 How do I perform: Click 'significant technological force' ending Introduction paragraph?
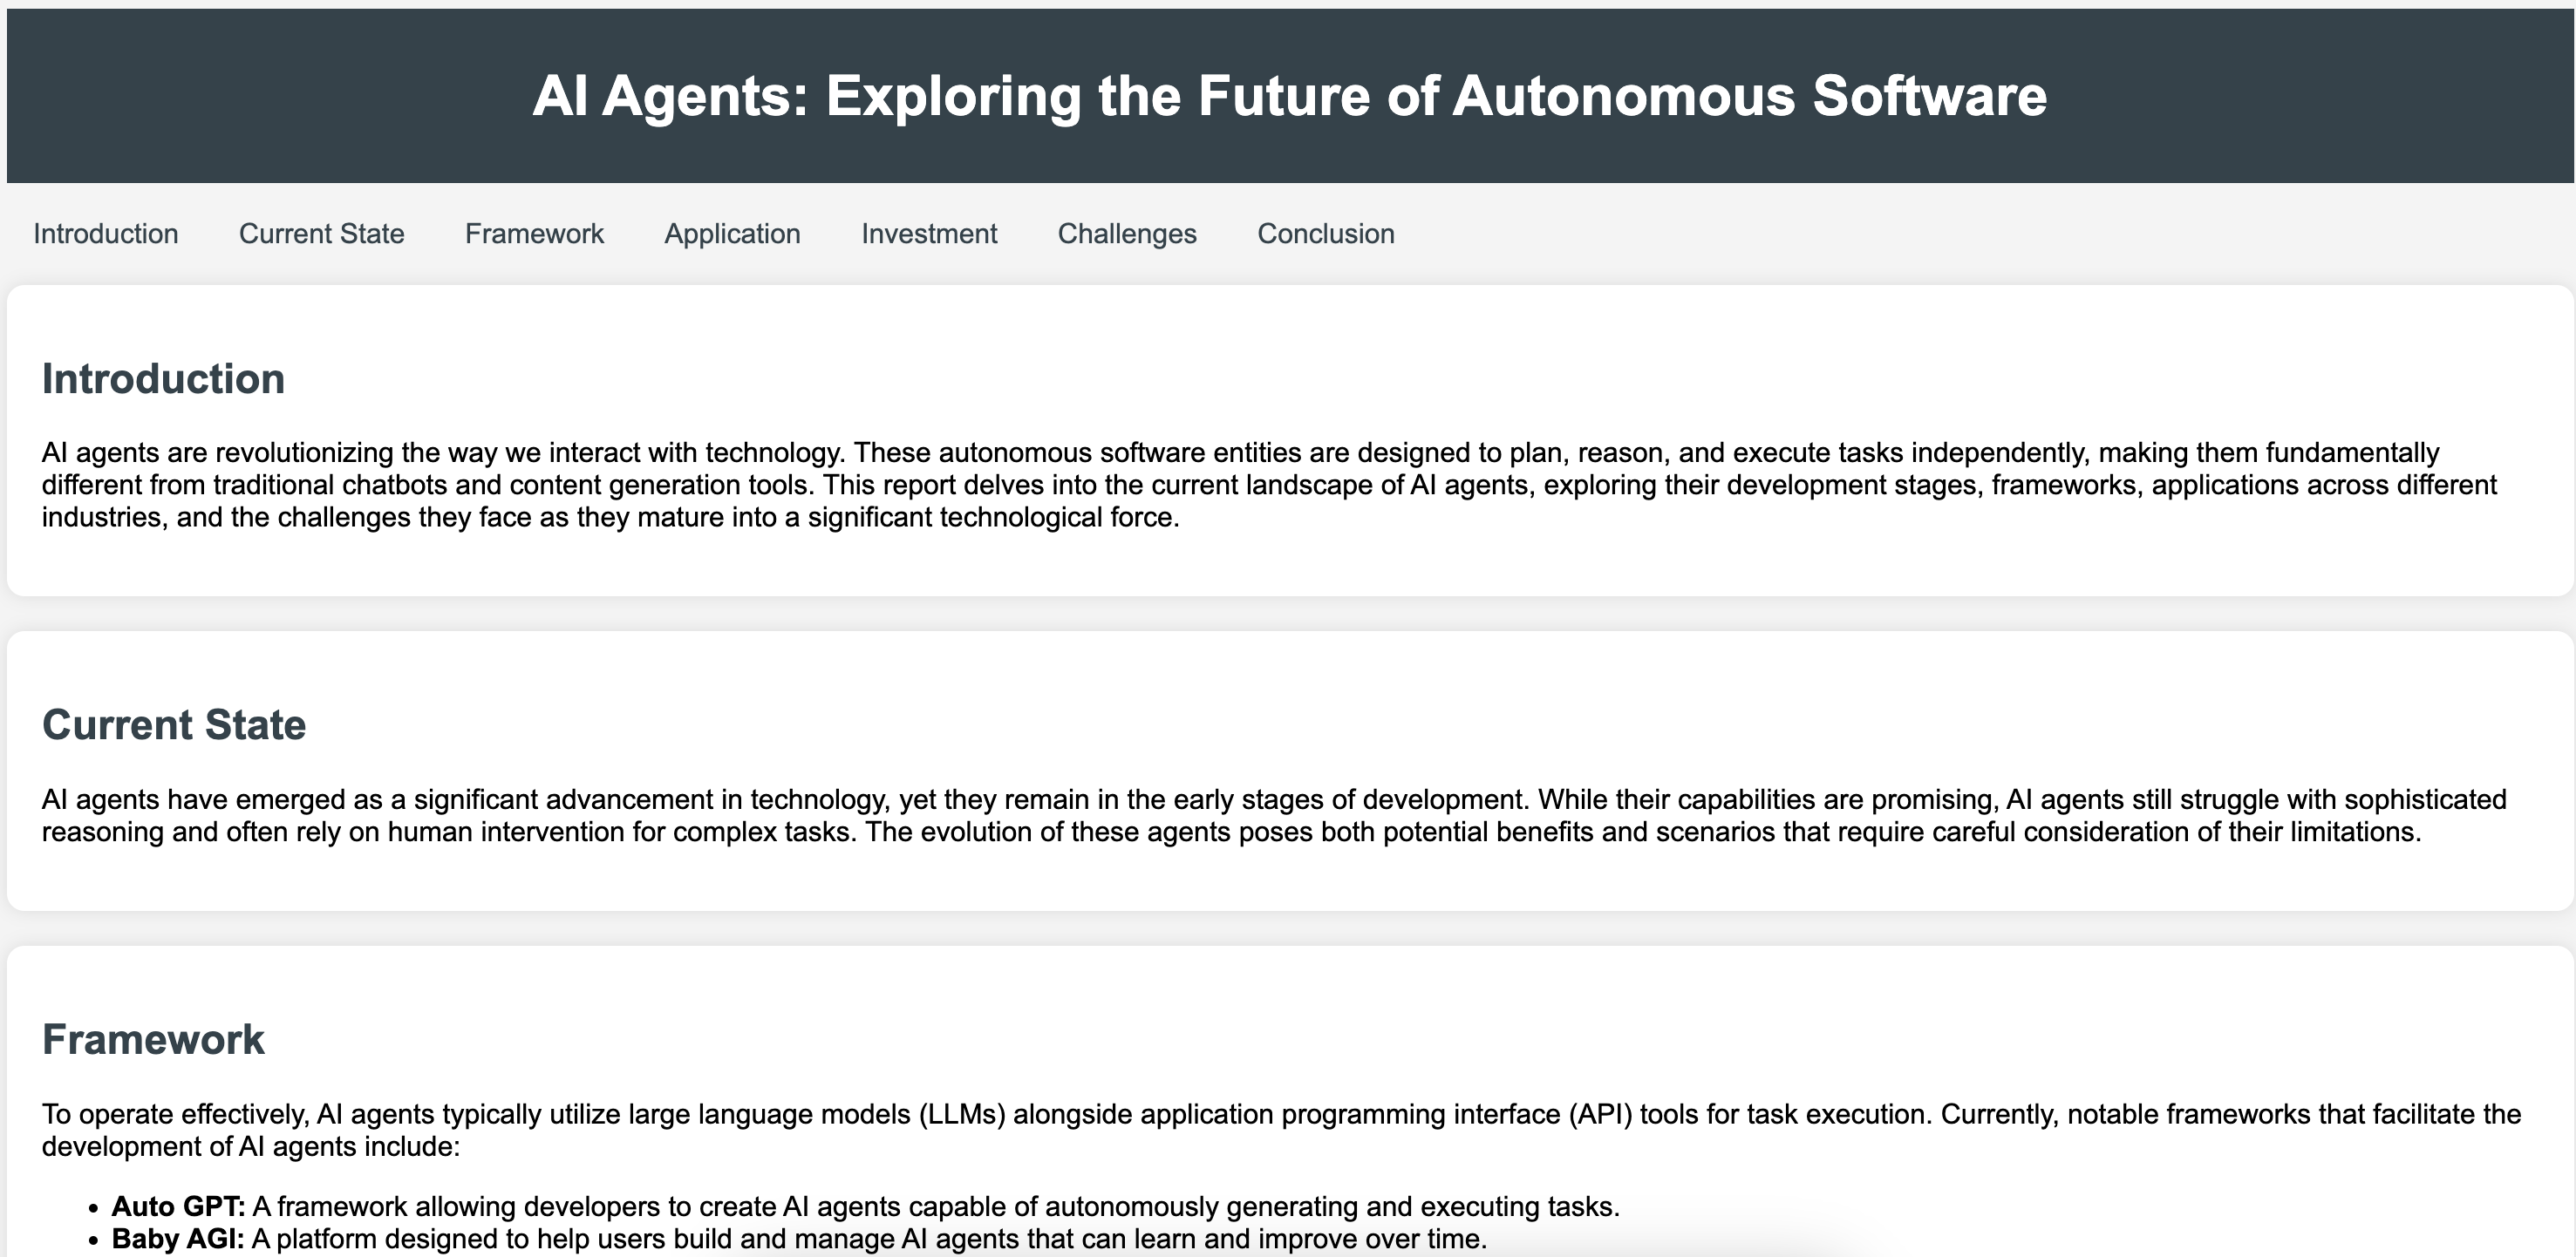(992, 518)
